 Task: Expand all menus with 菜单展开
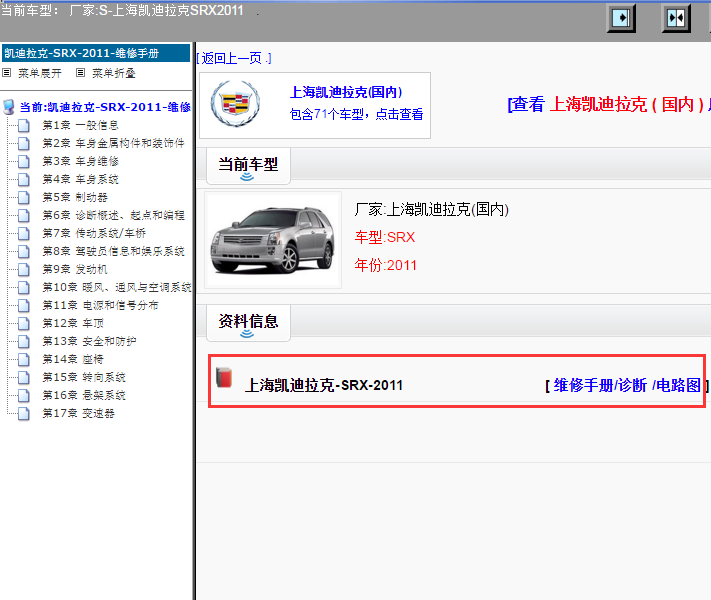point(39,73)
